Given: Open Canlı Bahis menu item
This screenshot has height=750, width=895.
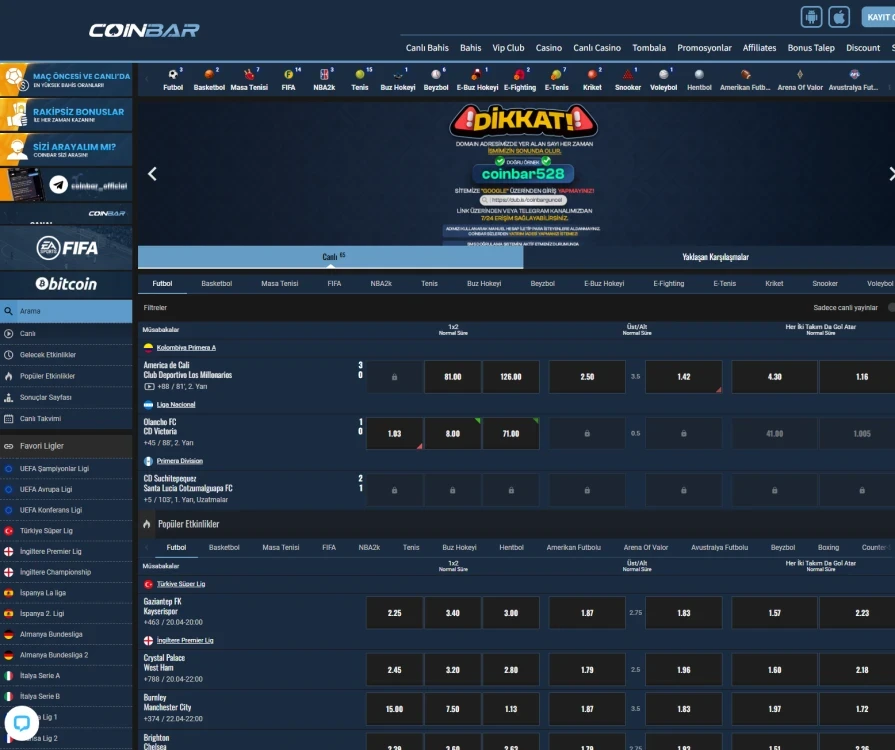Looking at the screenshot, I should pyautogui.click(x=427, y=48).
